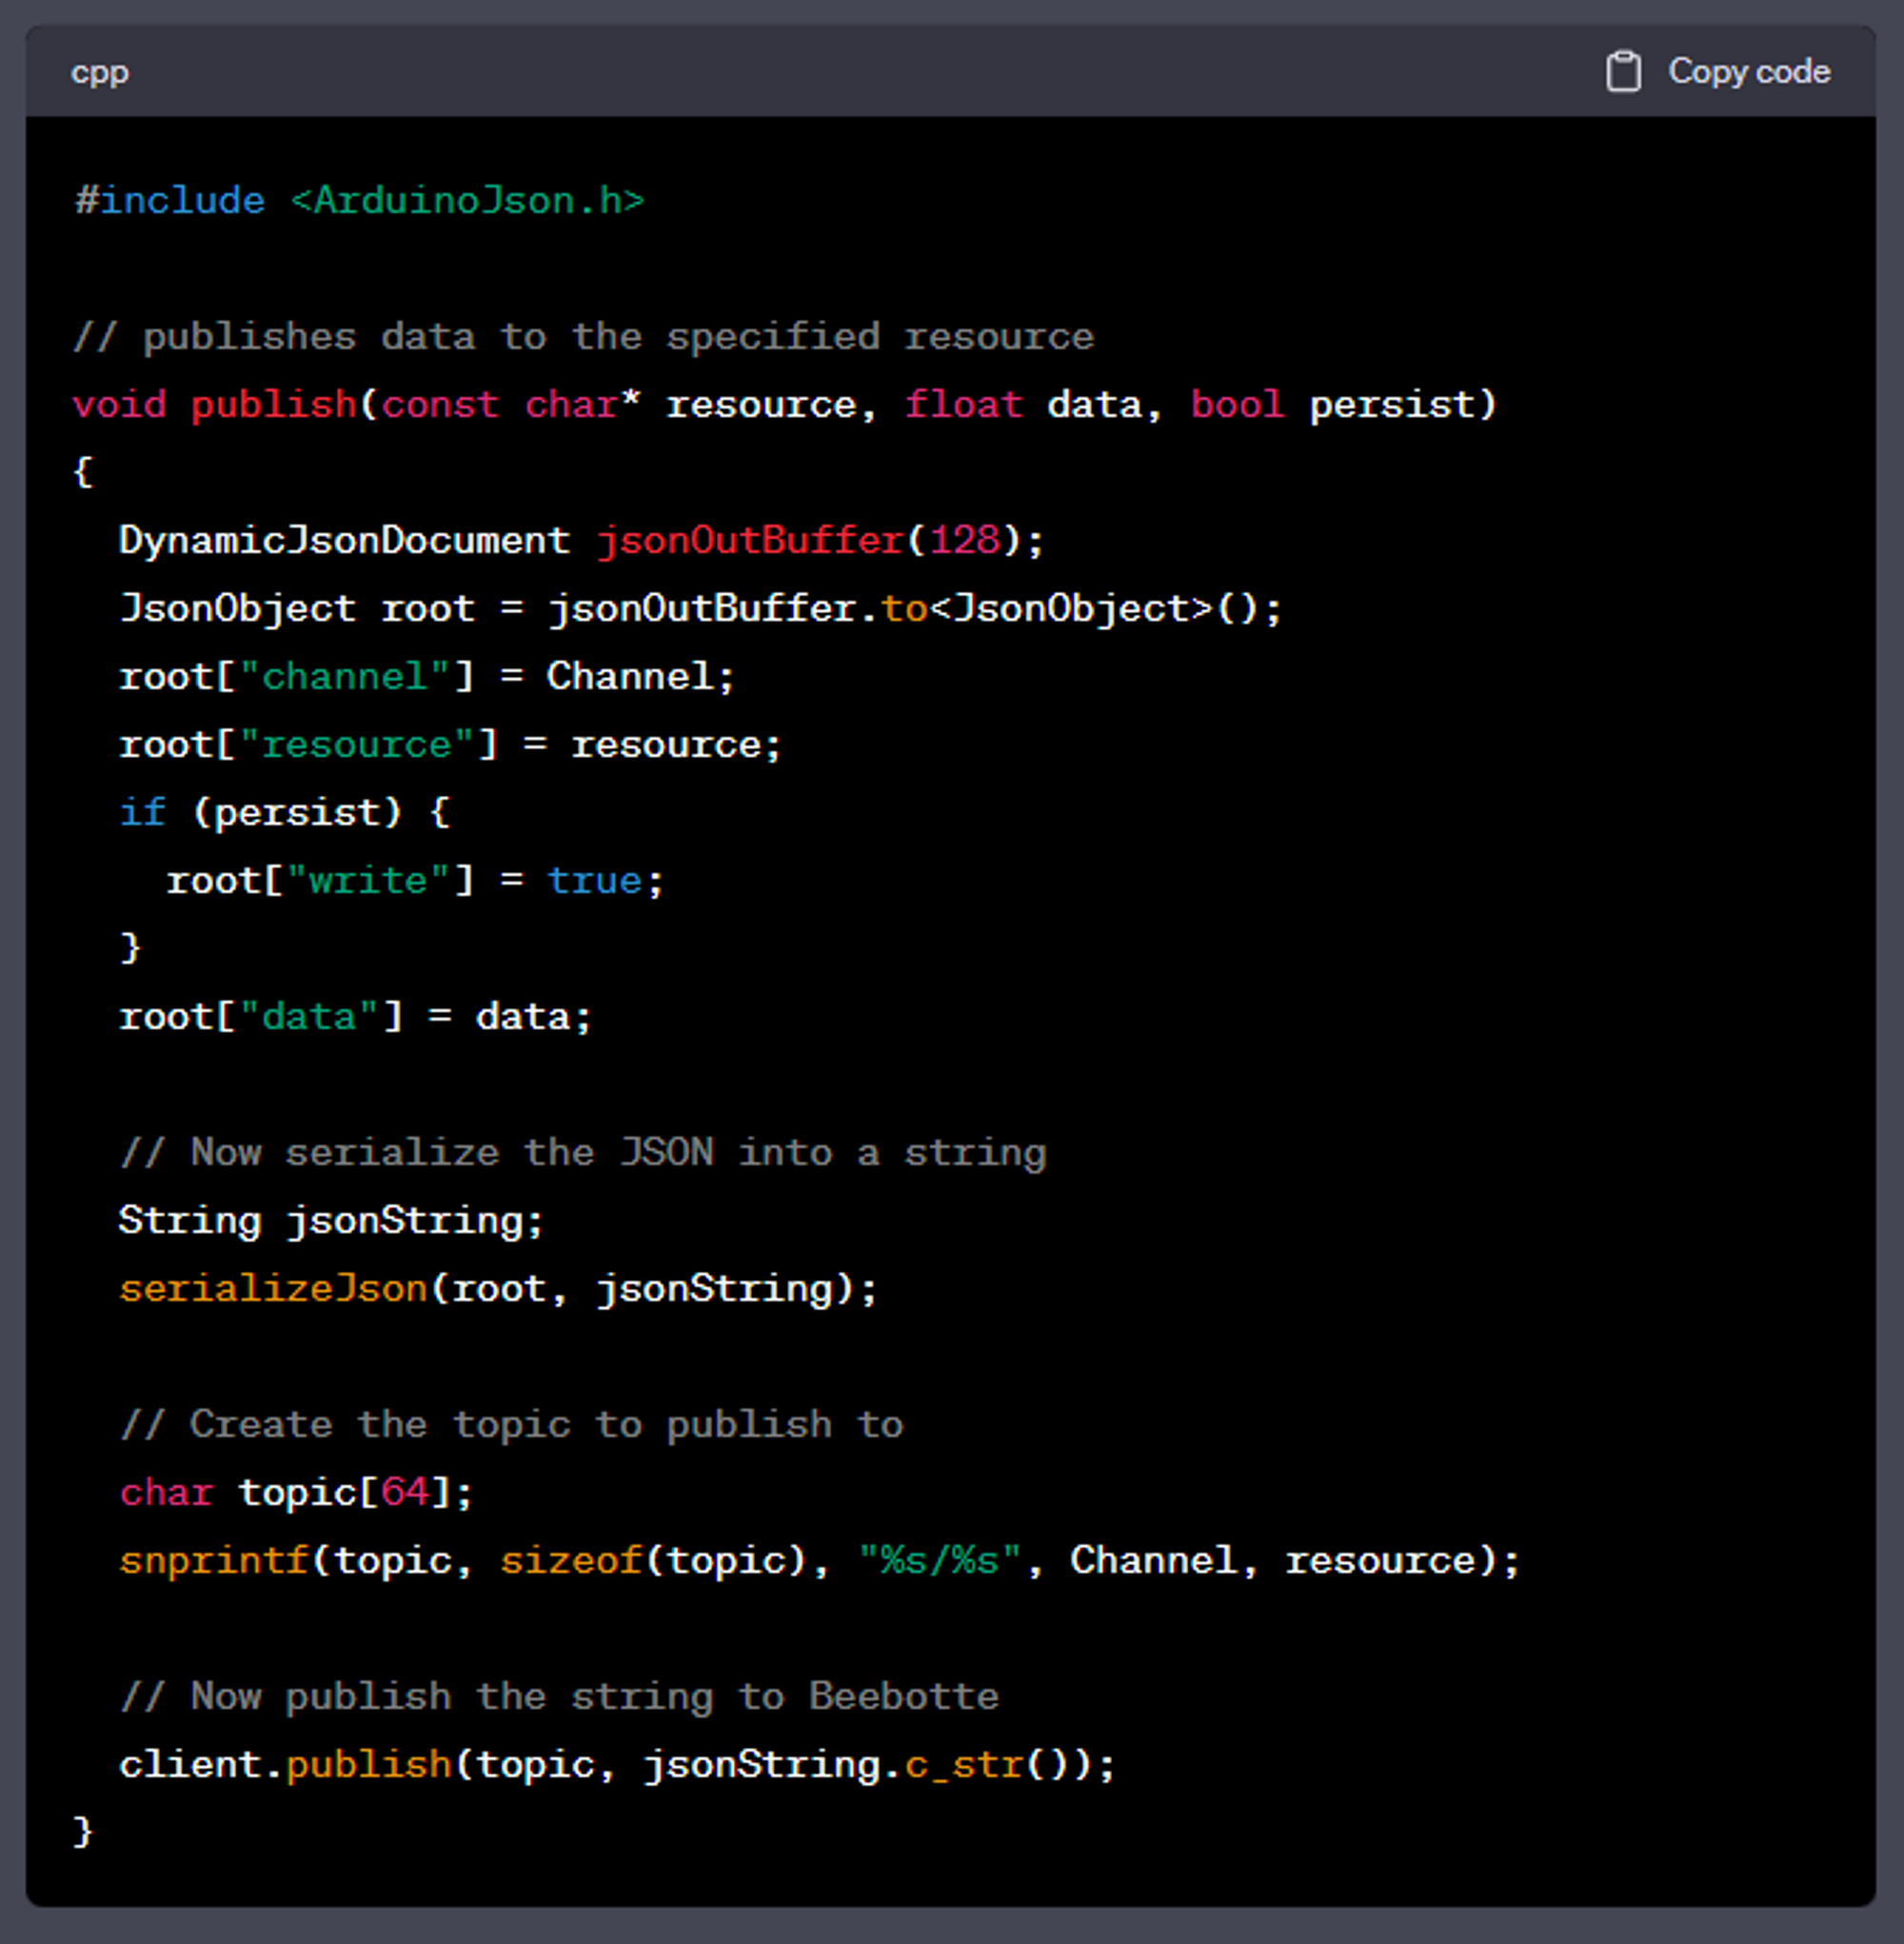
Task: Click the snprintf function call
Action: coord(213,1561)
